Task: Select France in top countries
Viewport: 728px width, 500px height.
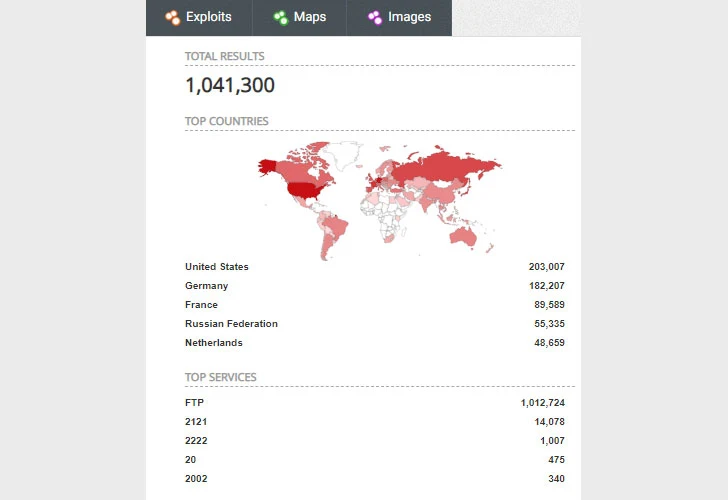Action: (202, 305)
